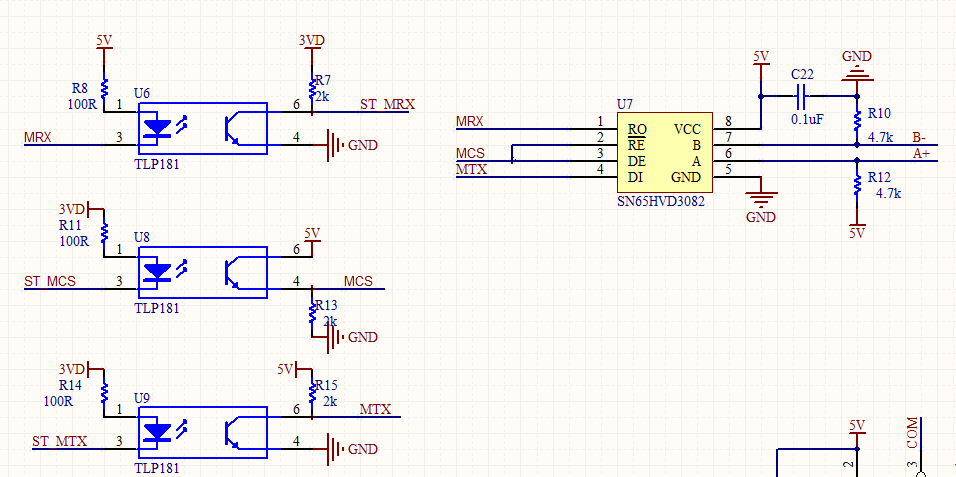Select the A+ net label

(x=921, y=154)
